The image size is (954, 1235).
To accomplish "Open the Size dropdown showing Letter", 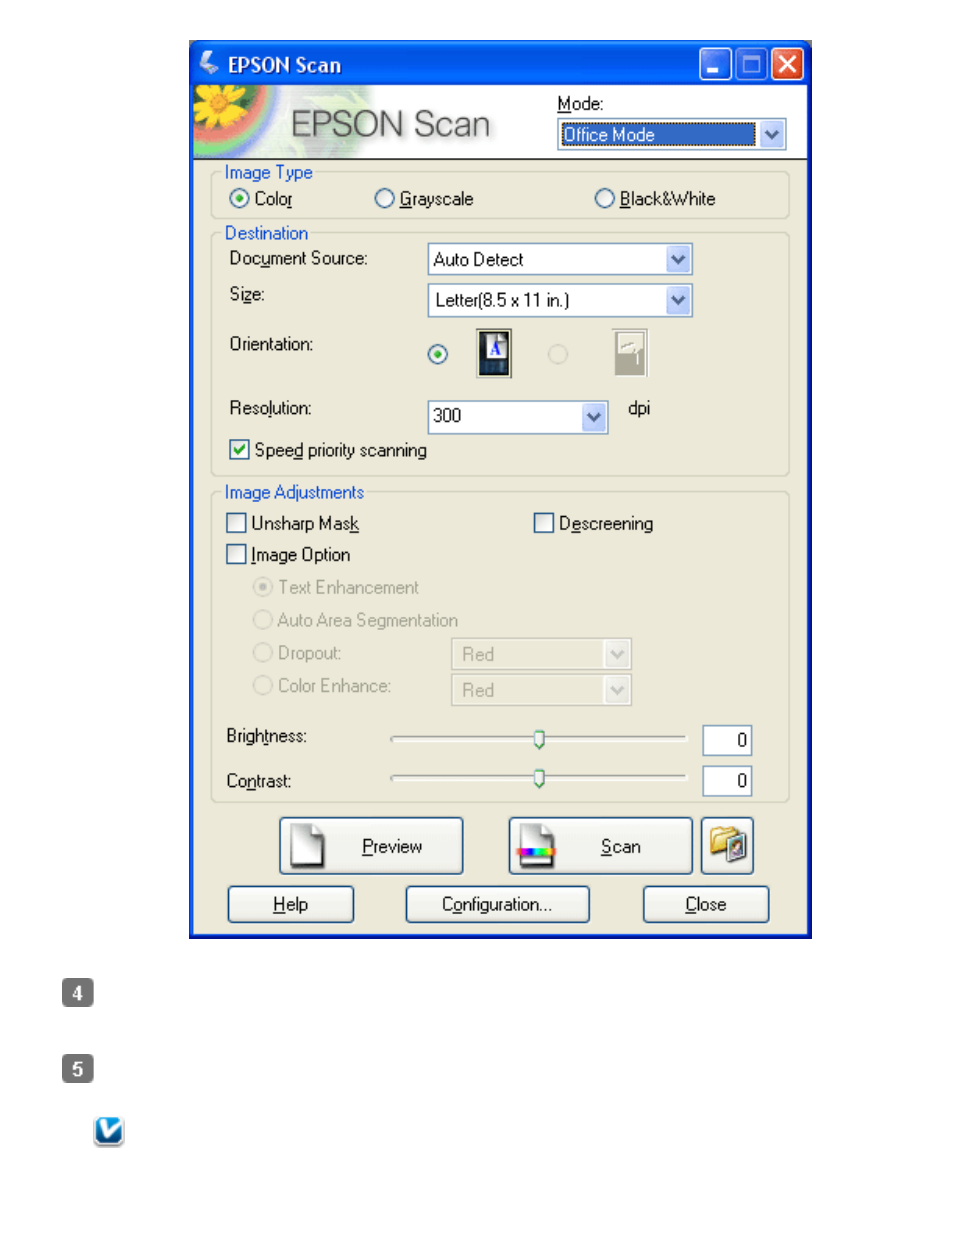I will 560,300.
